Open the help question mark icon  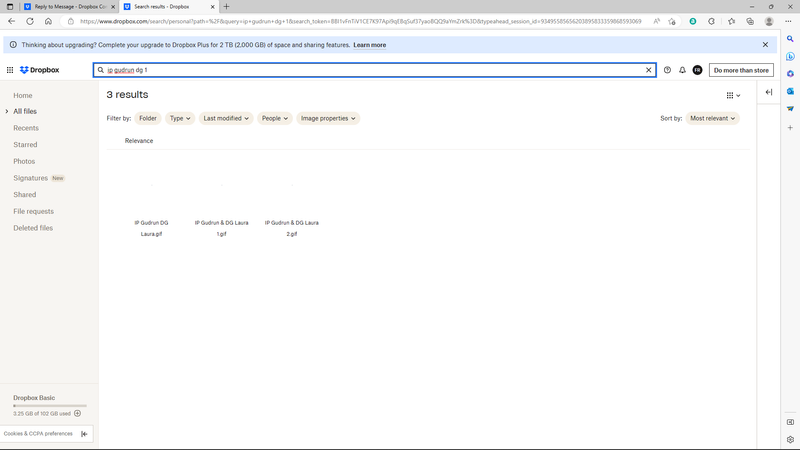point(667,70)
